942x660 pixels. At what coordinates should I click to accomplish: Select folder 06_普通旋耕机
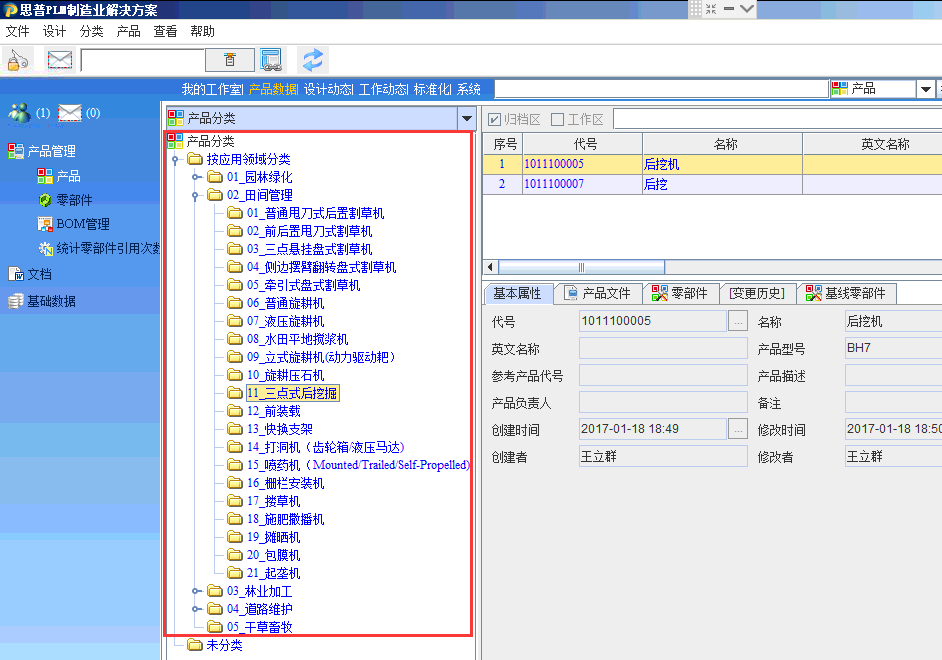(275, 303)
